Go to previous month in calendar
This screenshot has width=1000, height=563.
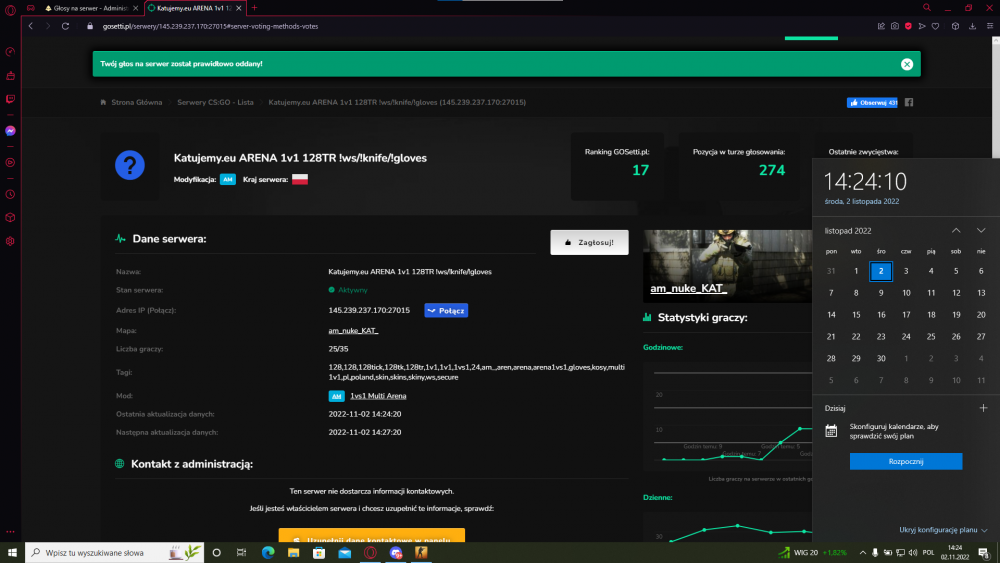pyautogui.click(x=956, y=231)
